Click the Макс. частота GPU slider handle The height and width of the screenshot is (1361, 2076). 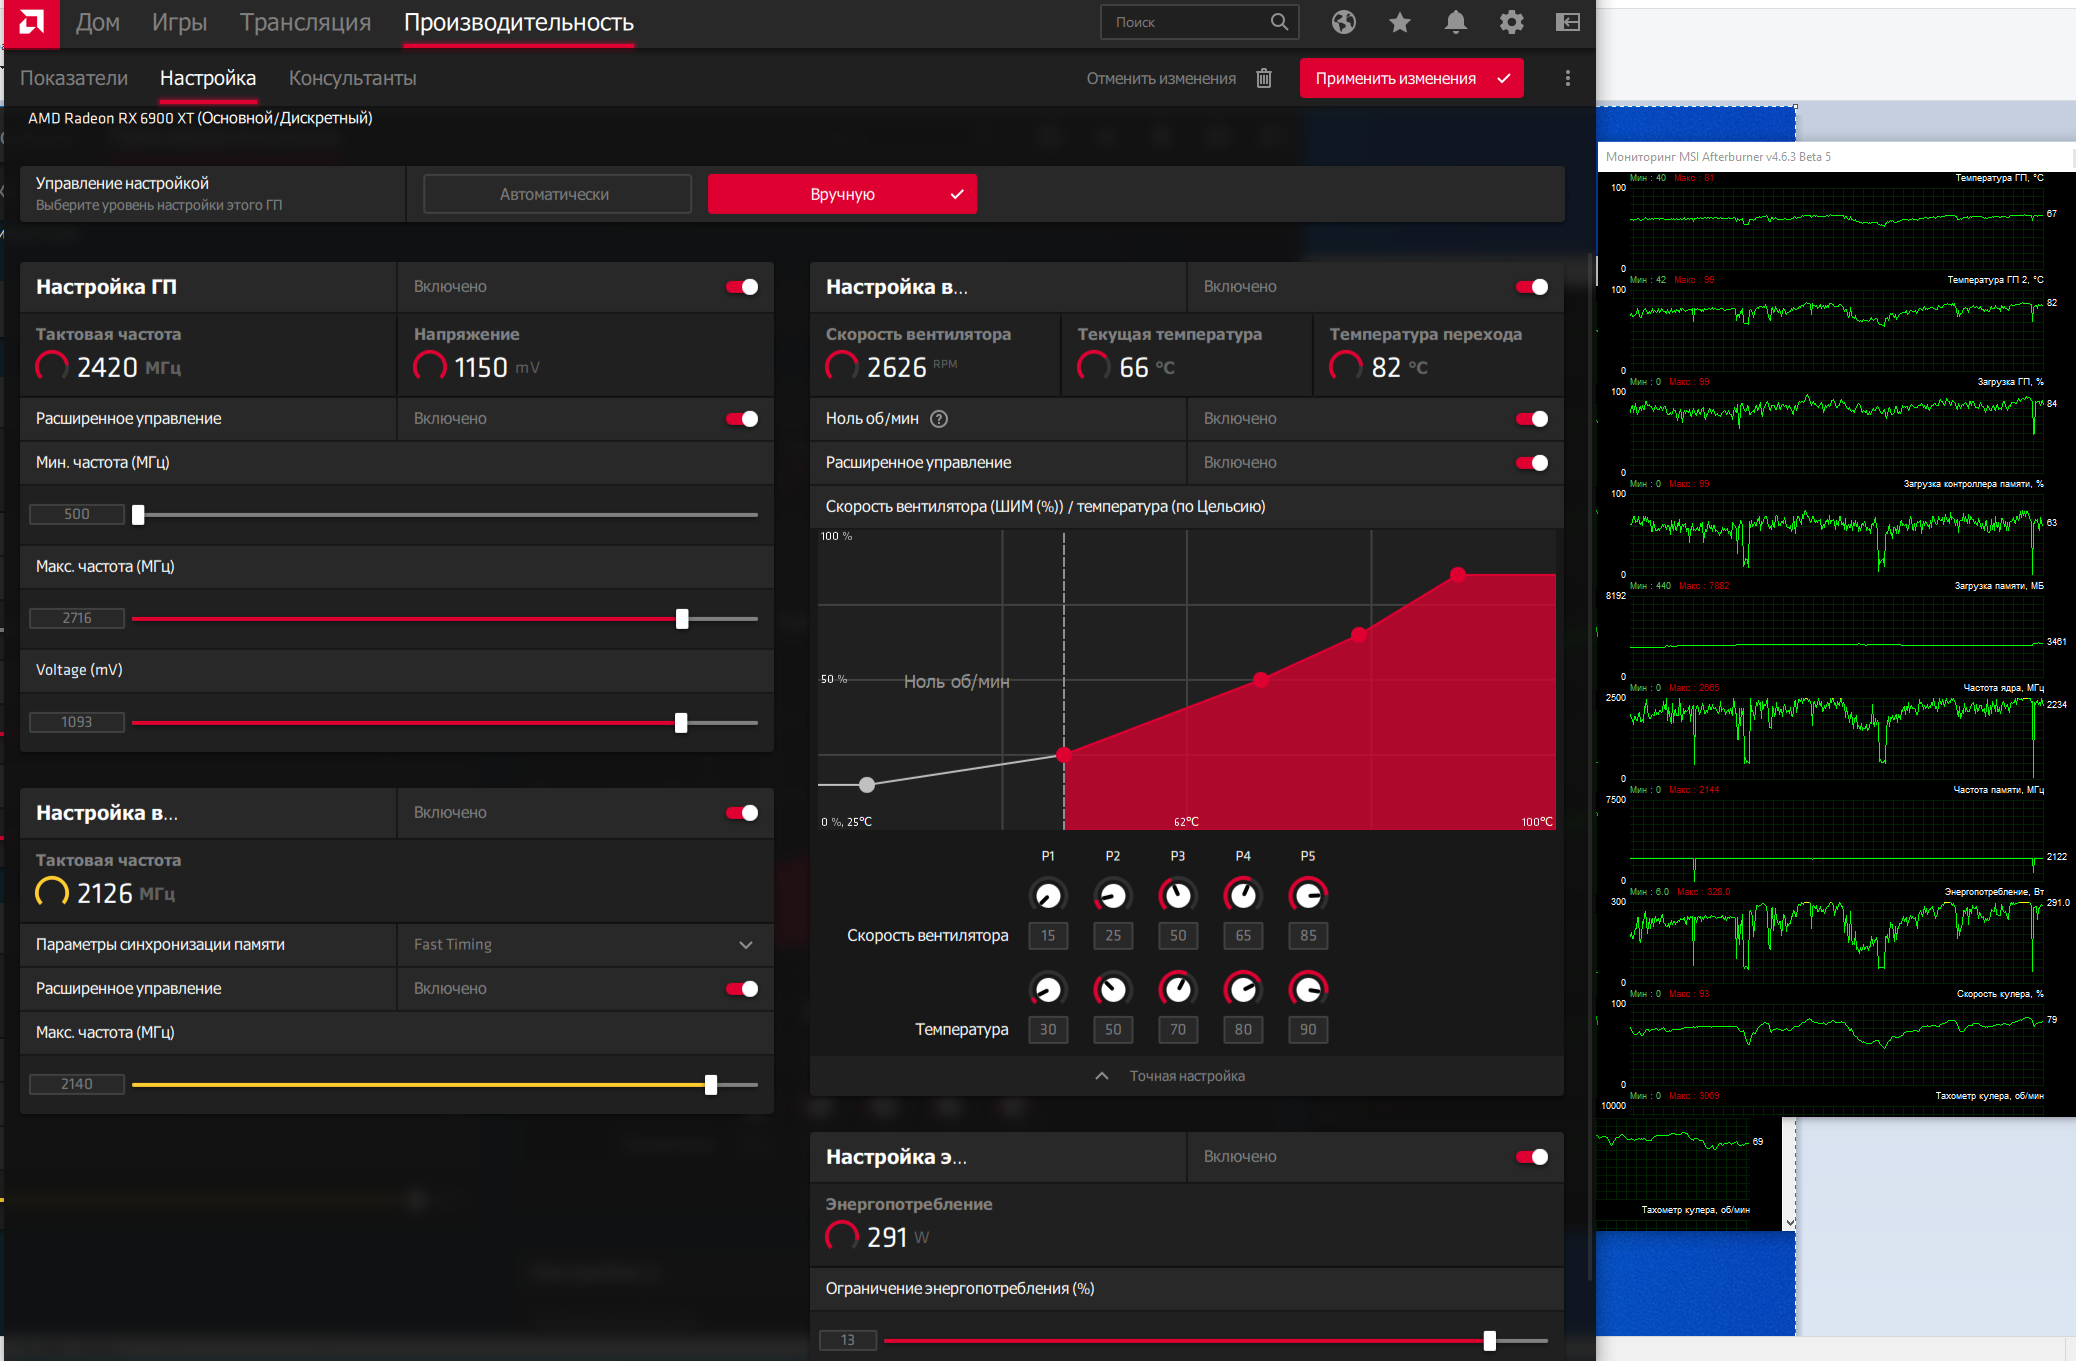click(x=682, y=619)
